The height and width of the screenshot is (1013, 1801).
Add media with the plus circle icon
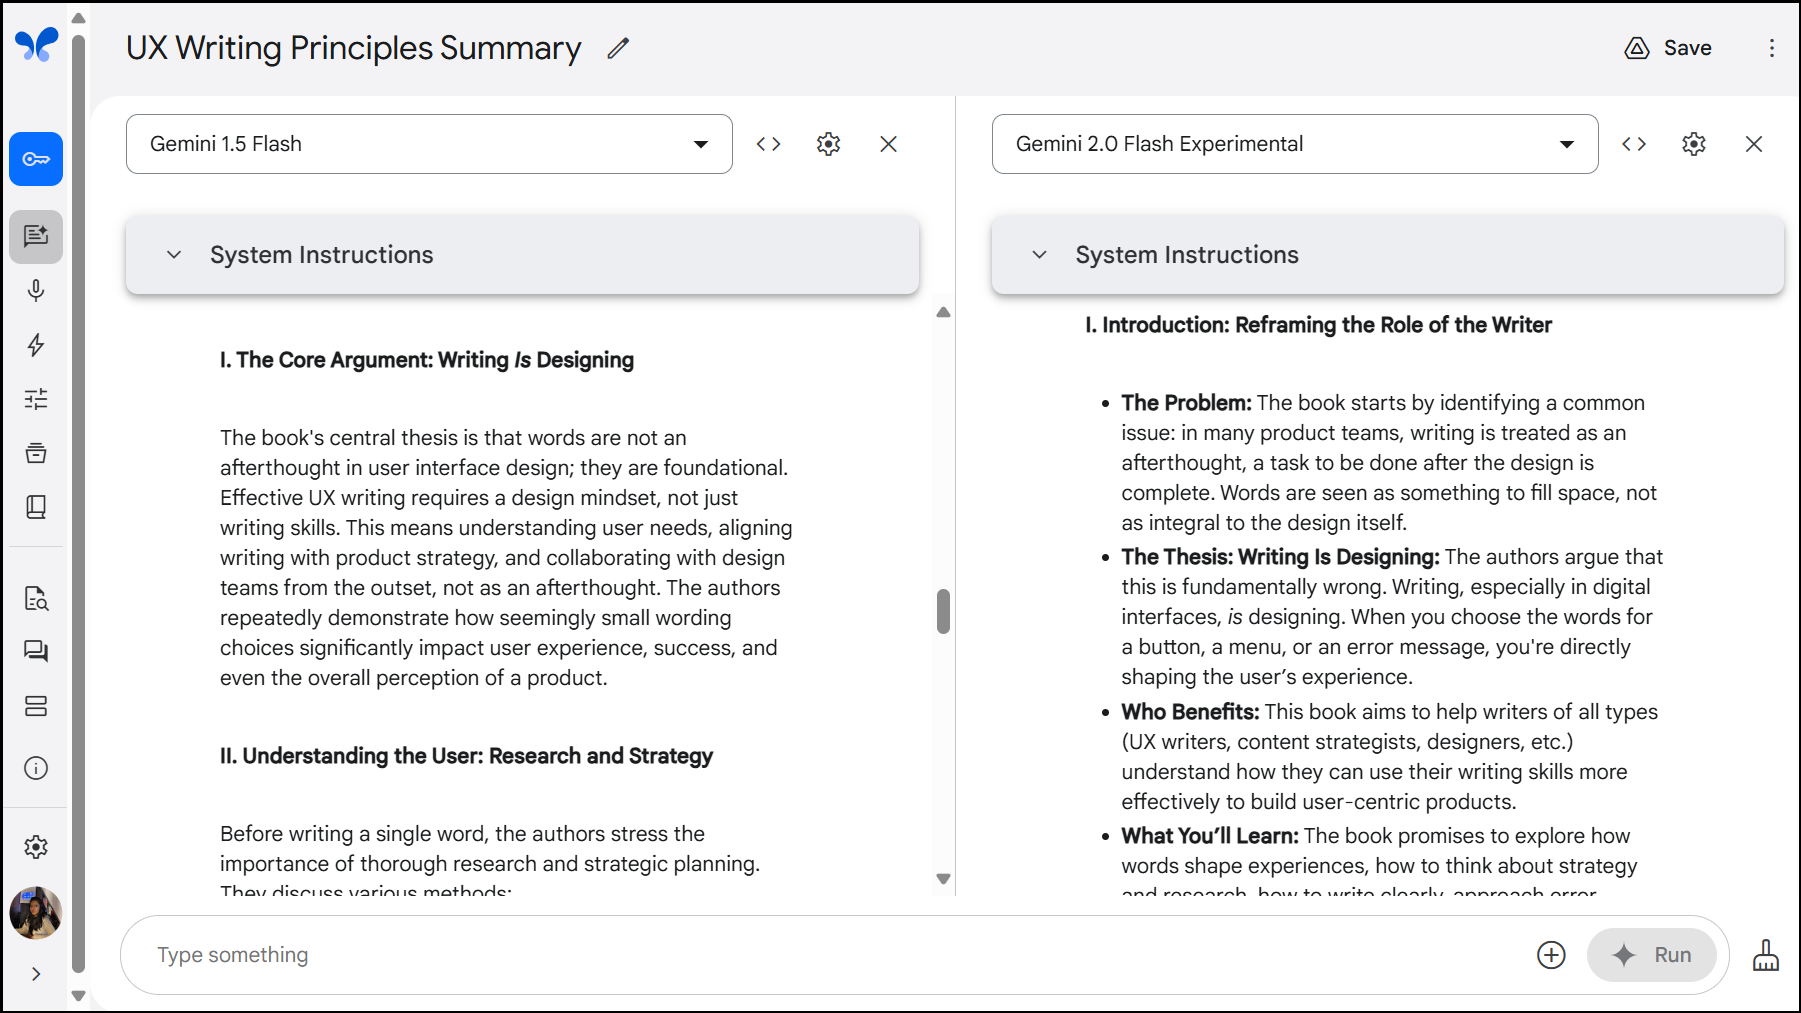tap(1551, 955)
